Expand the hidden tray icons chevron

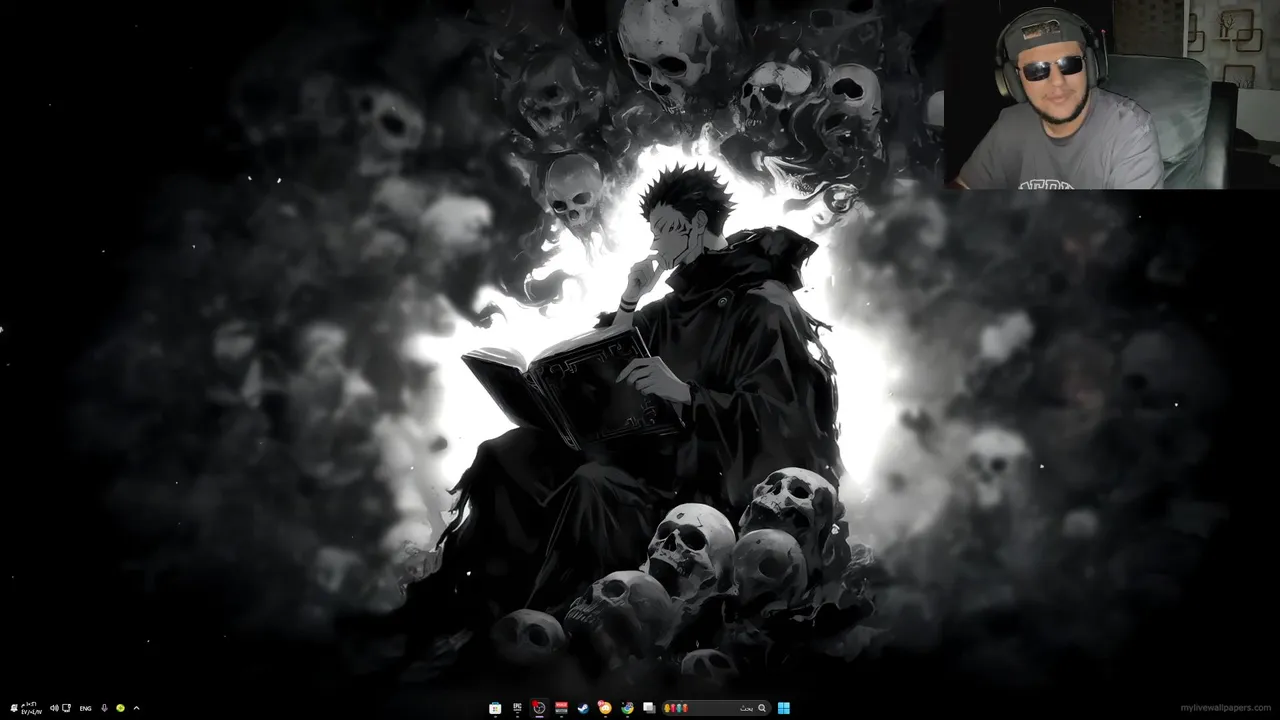click(136, 708)
